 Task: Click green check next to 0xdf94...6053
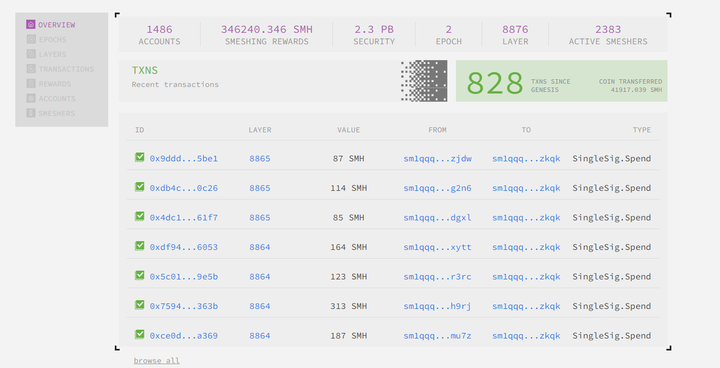(140, 246)
